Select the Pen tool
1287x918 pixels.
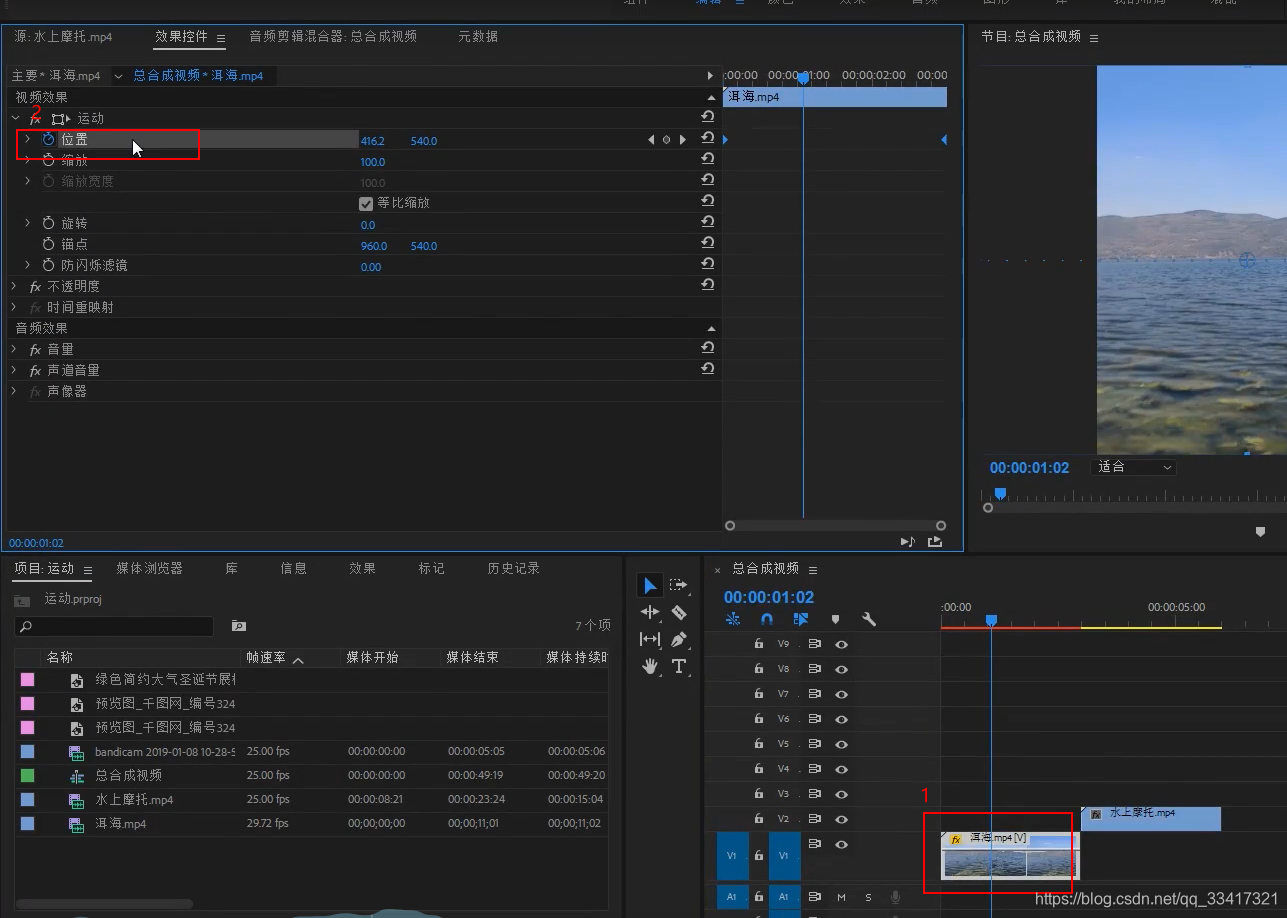pyautogui.click(x=679, y=639)
